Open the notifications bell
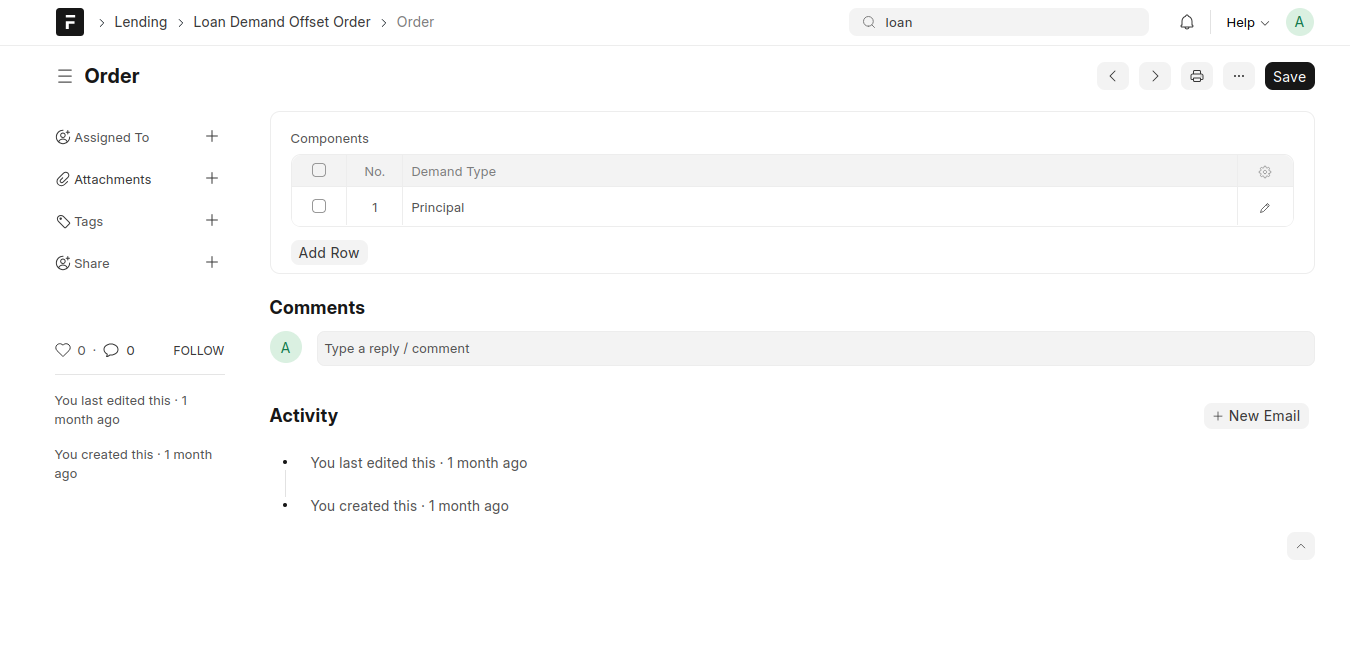The width and height of the screenshot is (1350, 665). tap(1187, 22)
